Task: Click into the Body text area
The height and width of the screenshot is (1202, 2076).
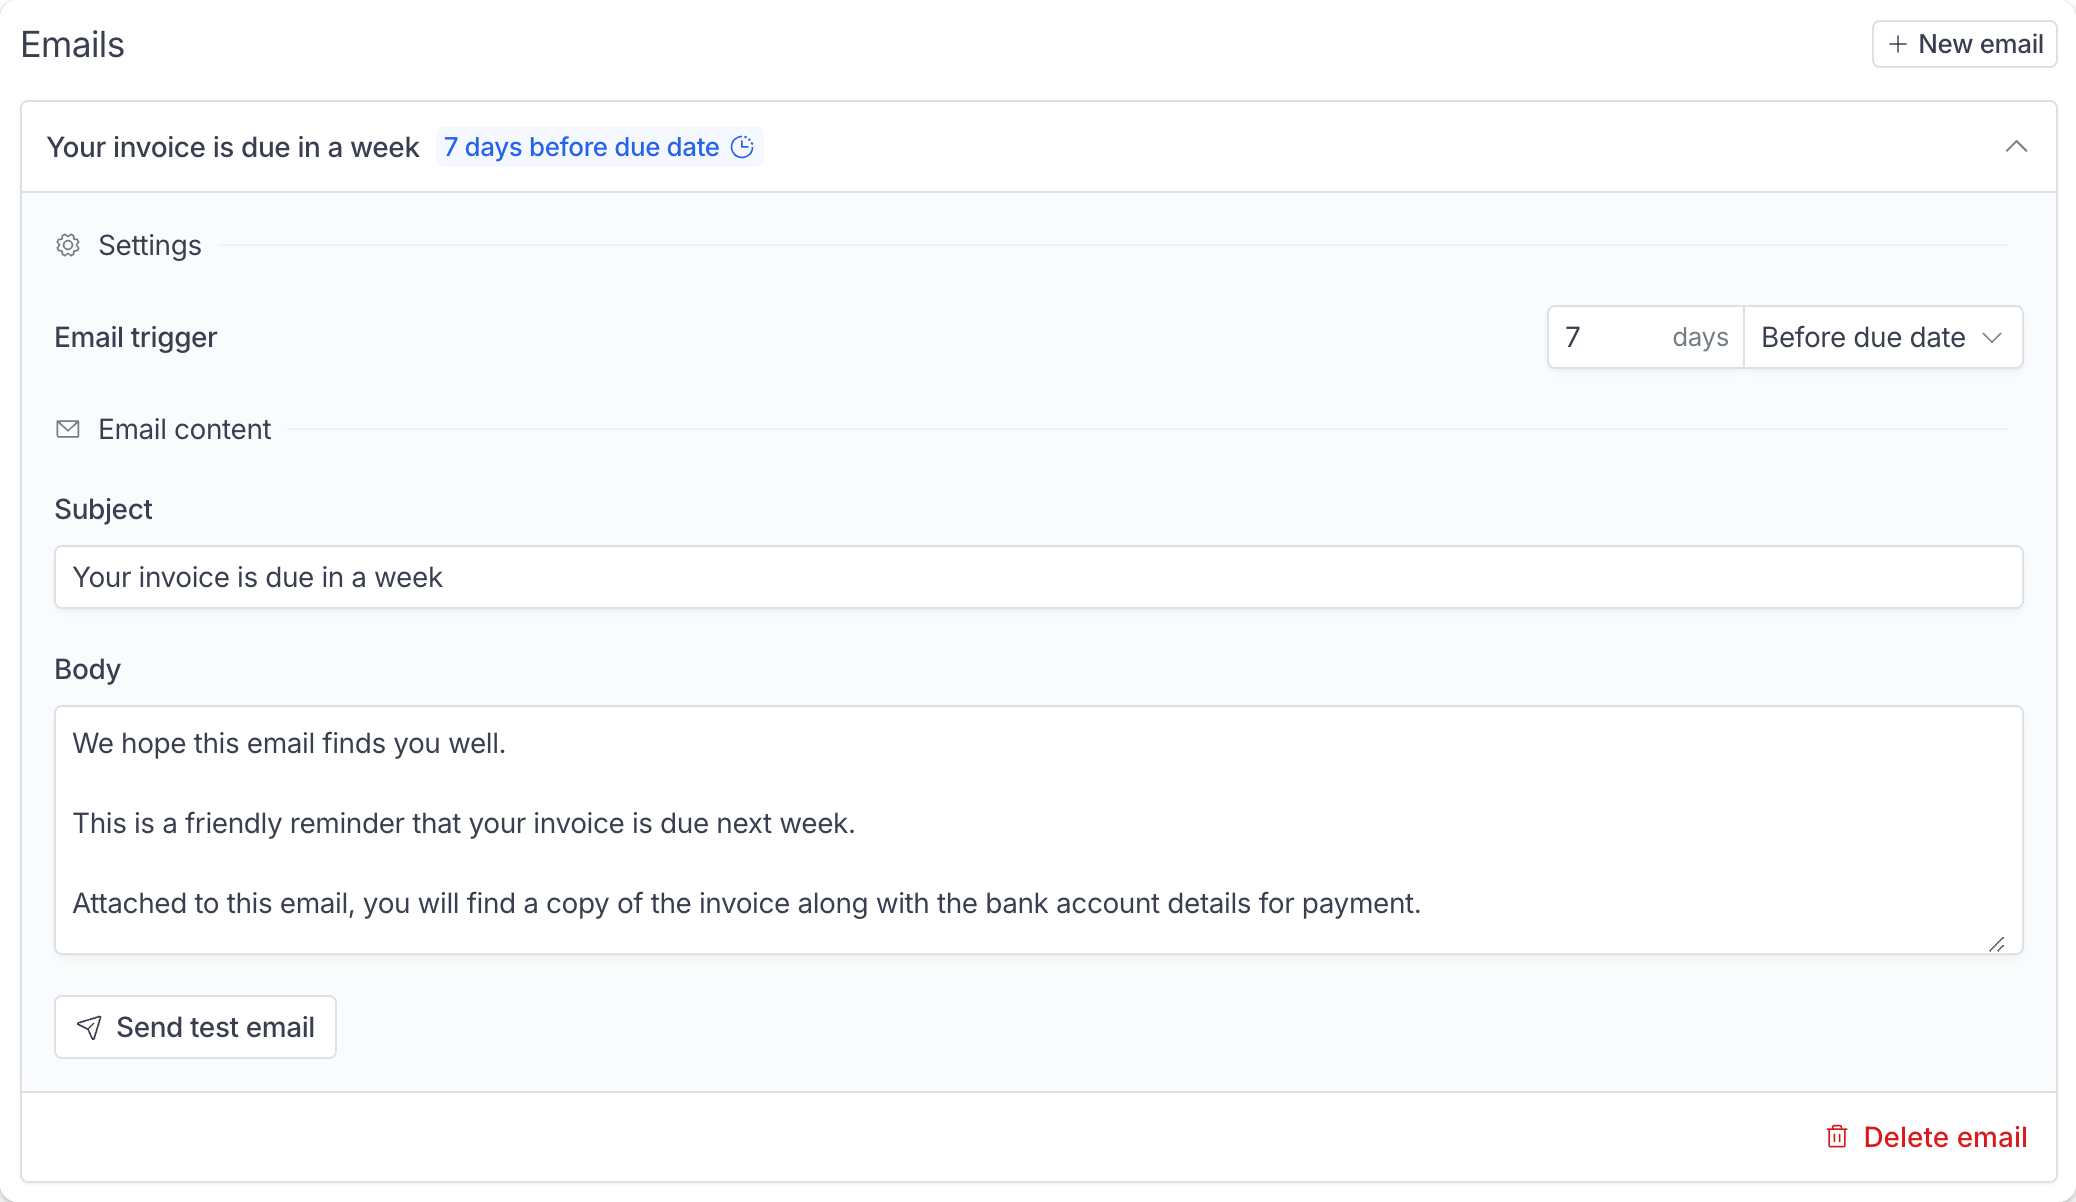Action: click(x=1038, y=830)
